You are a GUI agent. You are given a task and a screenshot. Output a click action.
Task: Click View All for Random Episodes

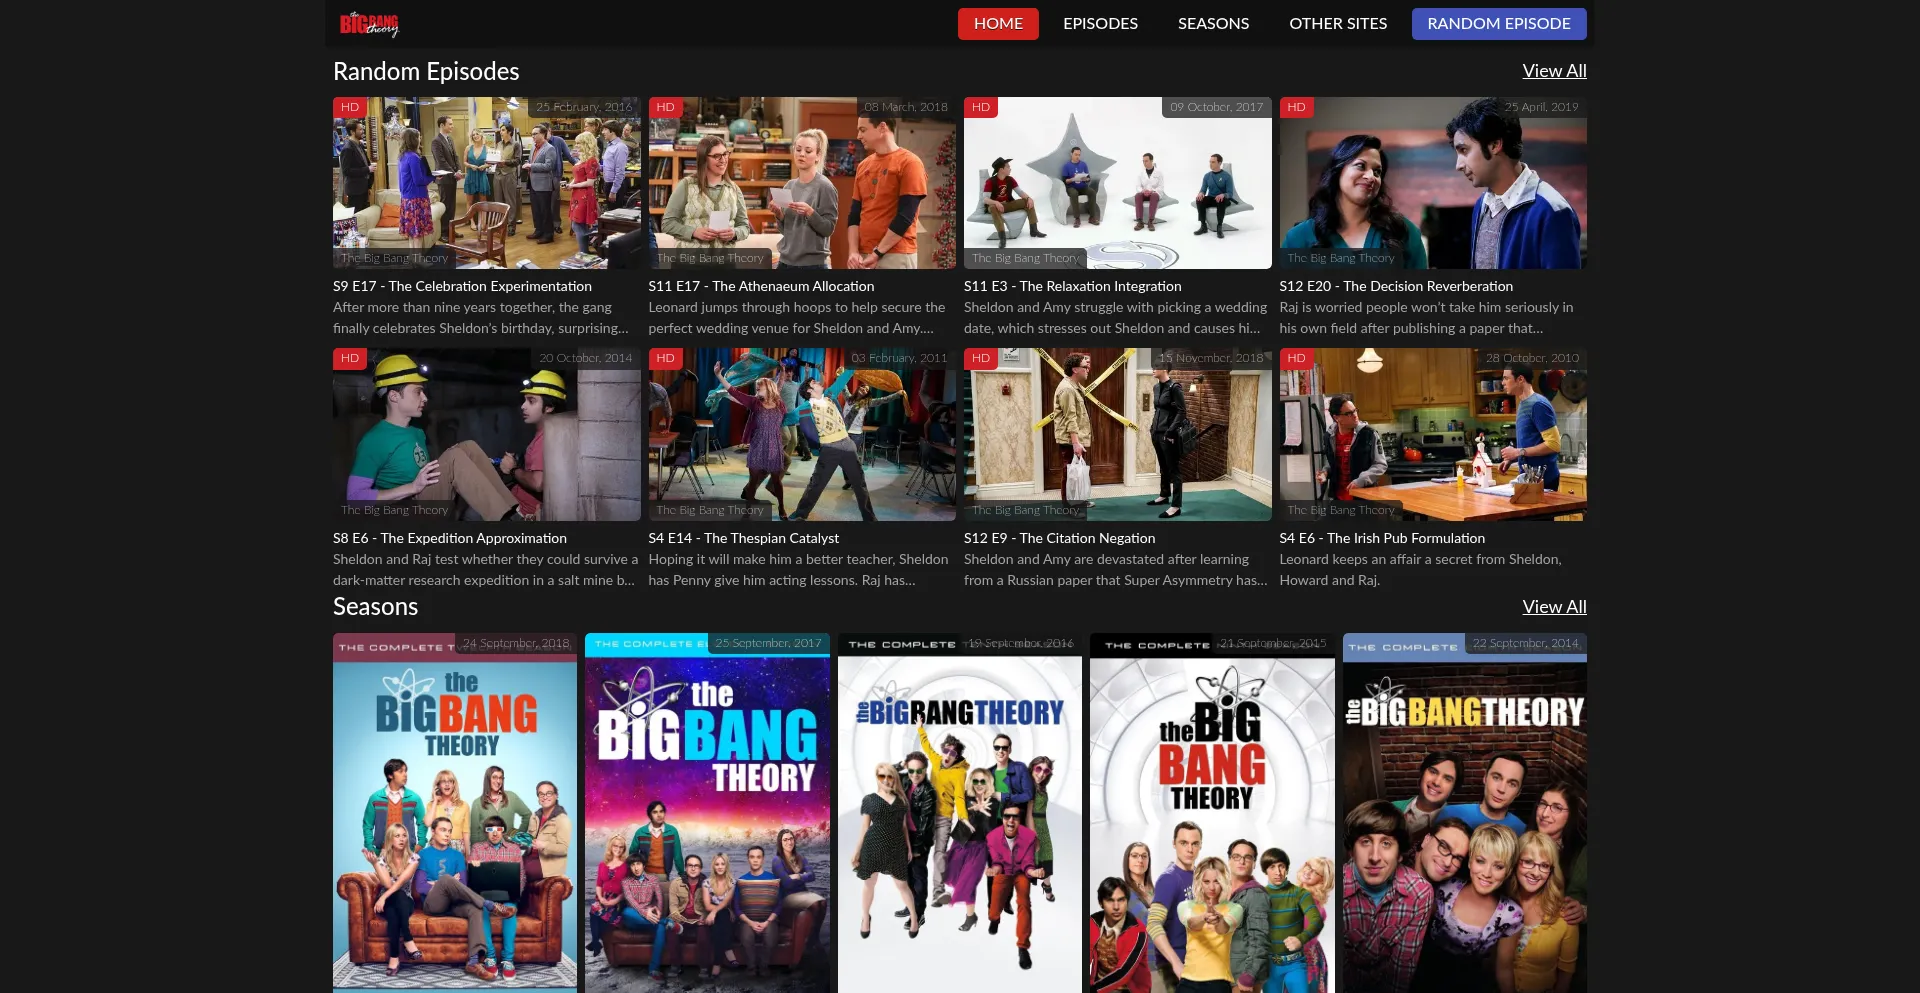(1553, 71)
